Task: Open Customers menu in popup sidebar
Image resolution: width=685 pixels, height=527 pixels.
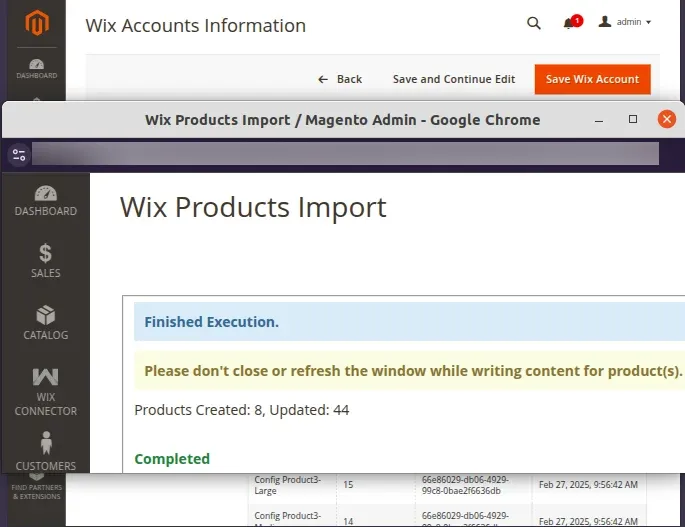Action: [x=45, y=451]
